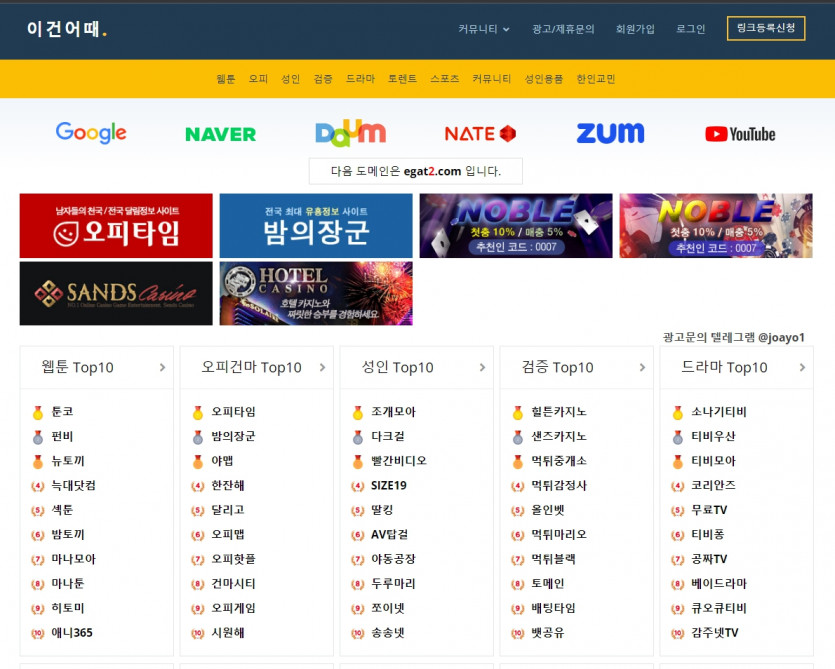
Task: Click the 로그인 link
Action: [690, 29]
